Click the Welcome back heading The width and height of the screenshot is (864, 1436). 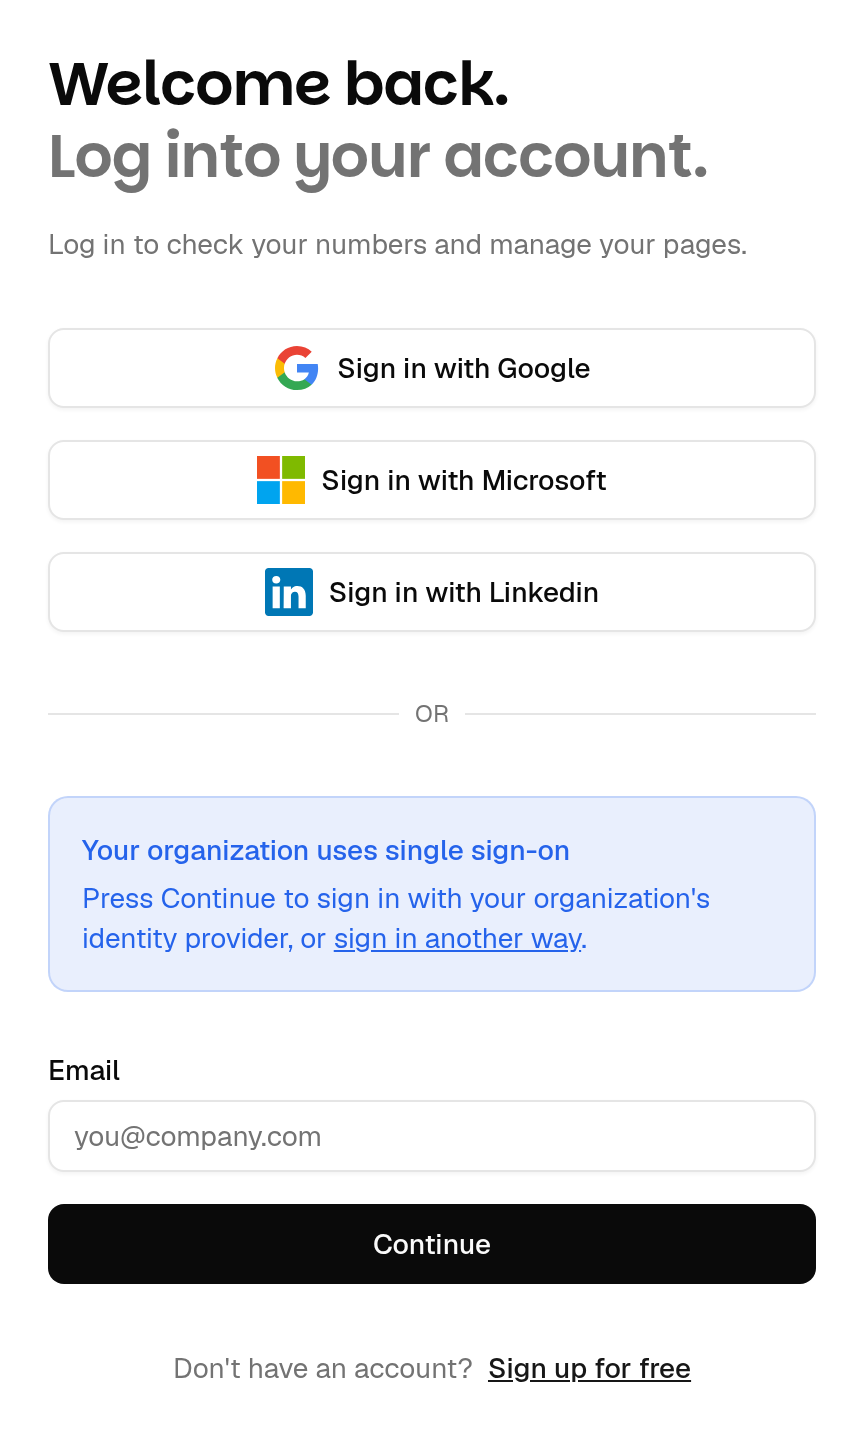(279, 83)
